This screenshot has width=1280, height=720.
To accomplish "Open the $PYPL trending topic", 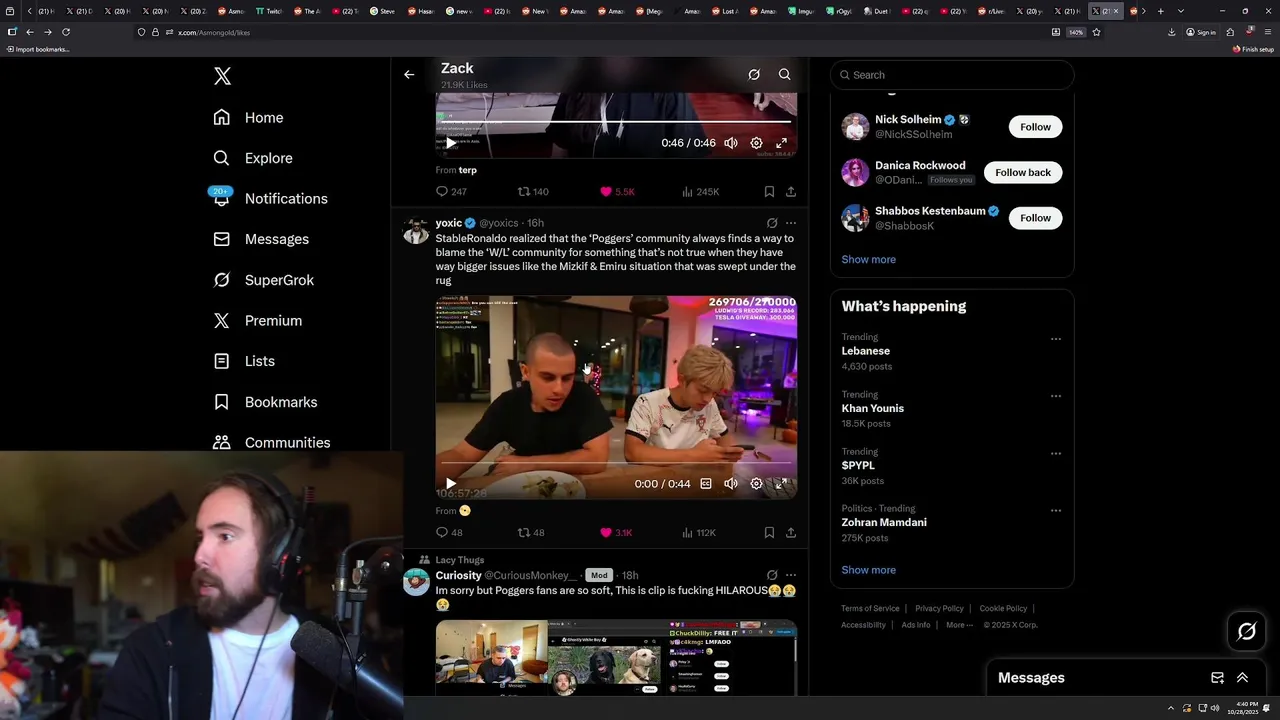I will pos(858,465).
